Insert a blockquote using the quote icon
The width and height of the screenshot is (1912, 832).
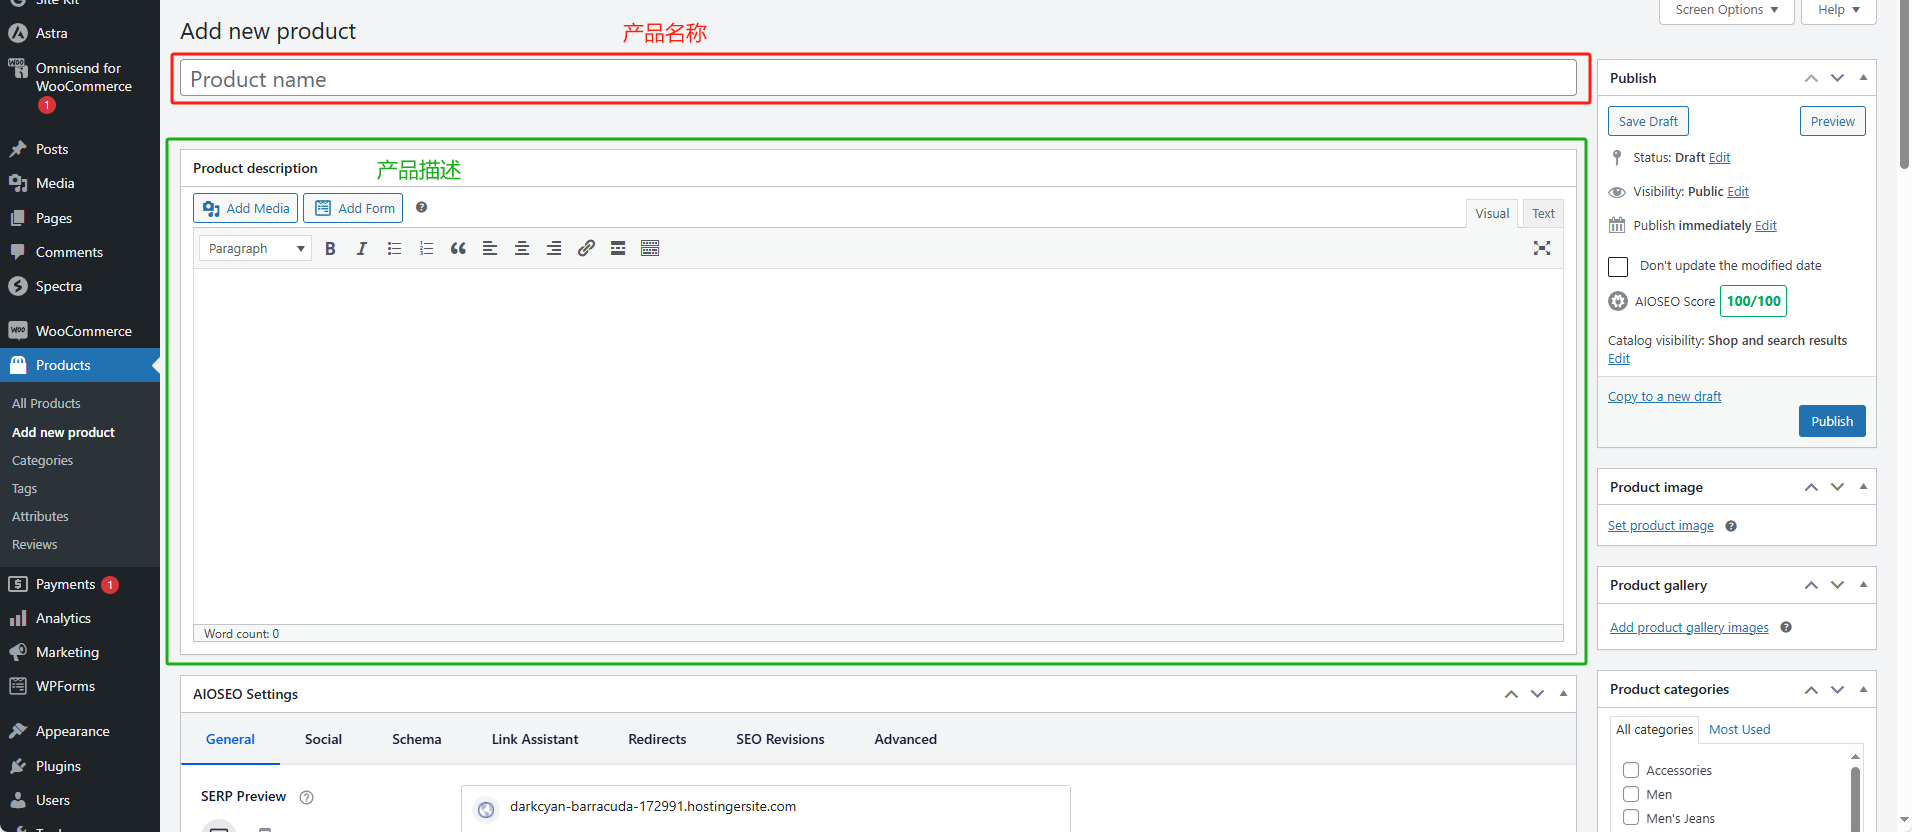pos(458,249)
